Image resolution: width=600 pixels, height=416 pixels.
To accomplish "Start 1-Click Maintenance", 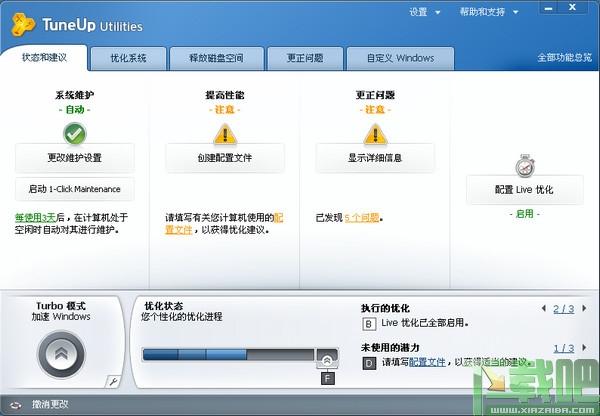I will tap(75, 189).
